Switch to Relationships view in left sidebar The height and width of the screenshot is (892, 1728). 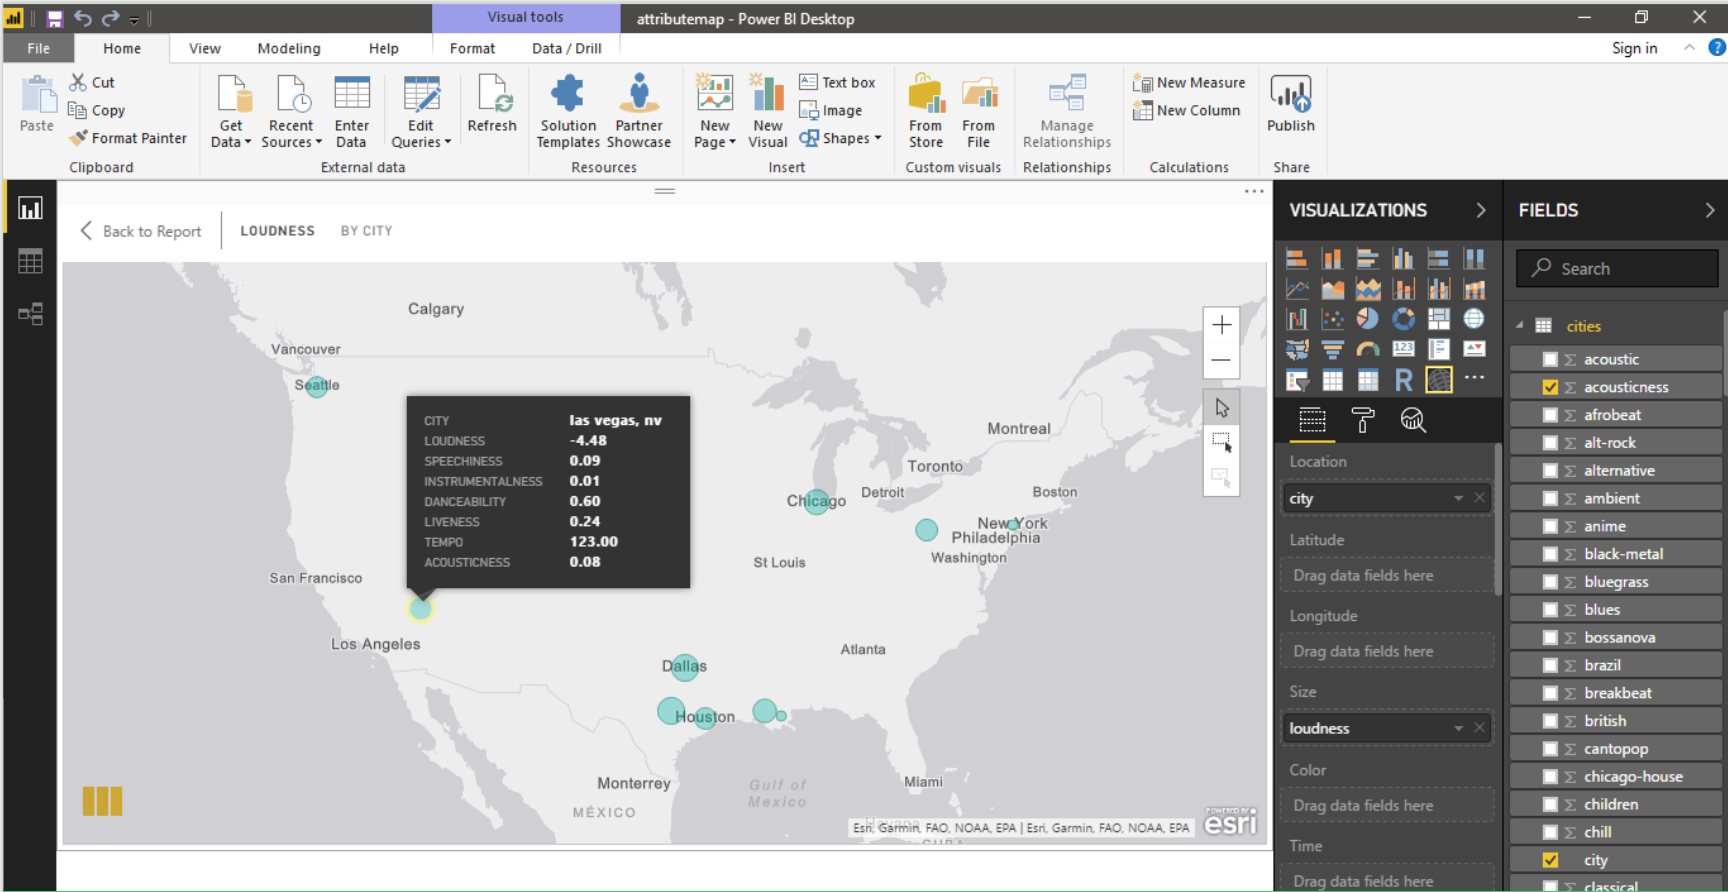[x=30, y=314]
